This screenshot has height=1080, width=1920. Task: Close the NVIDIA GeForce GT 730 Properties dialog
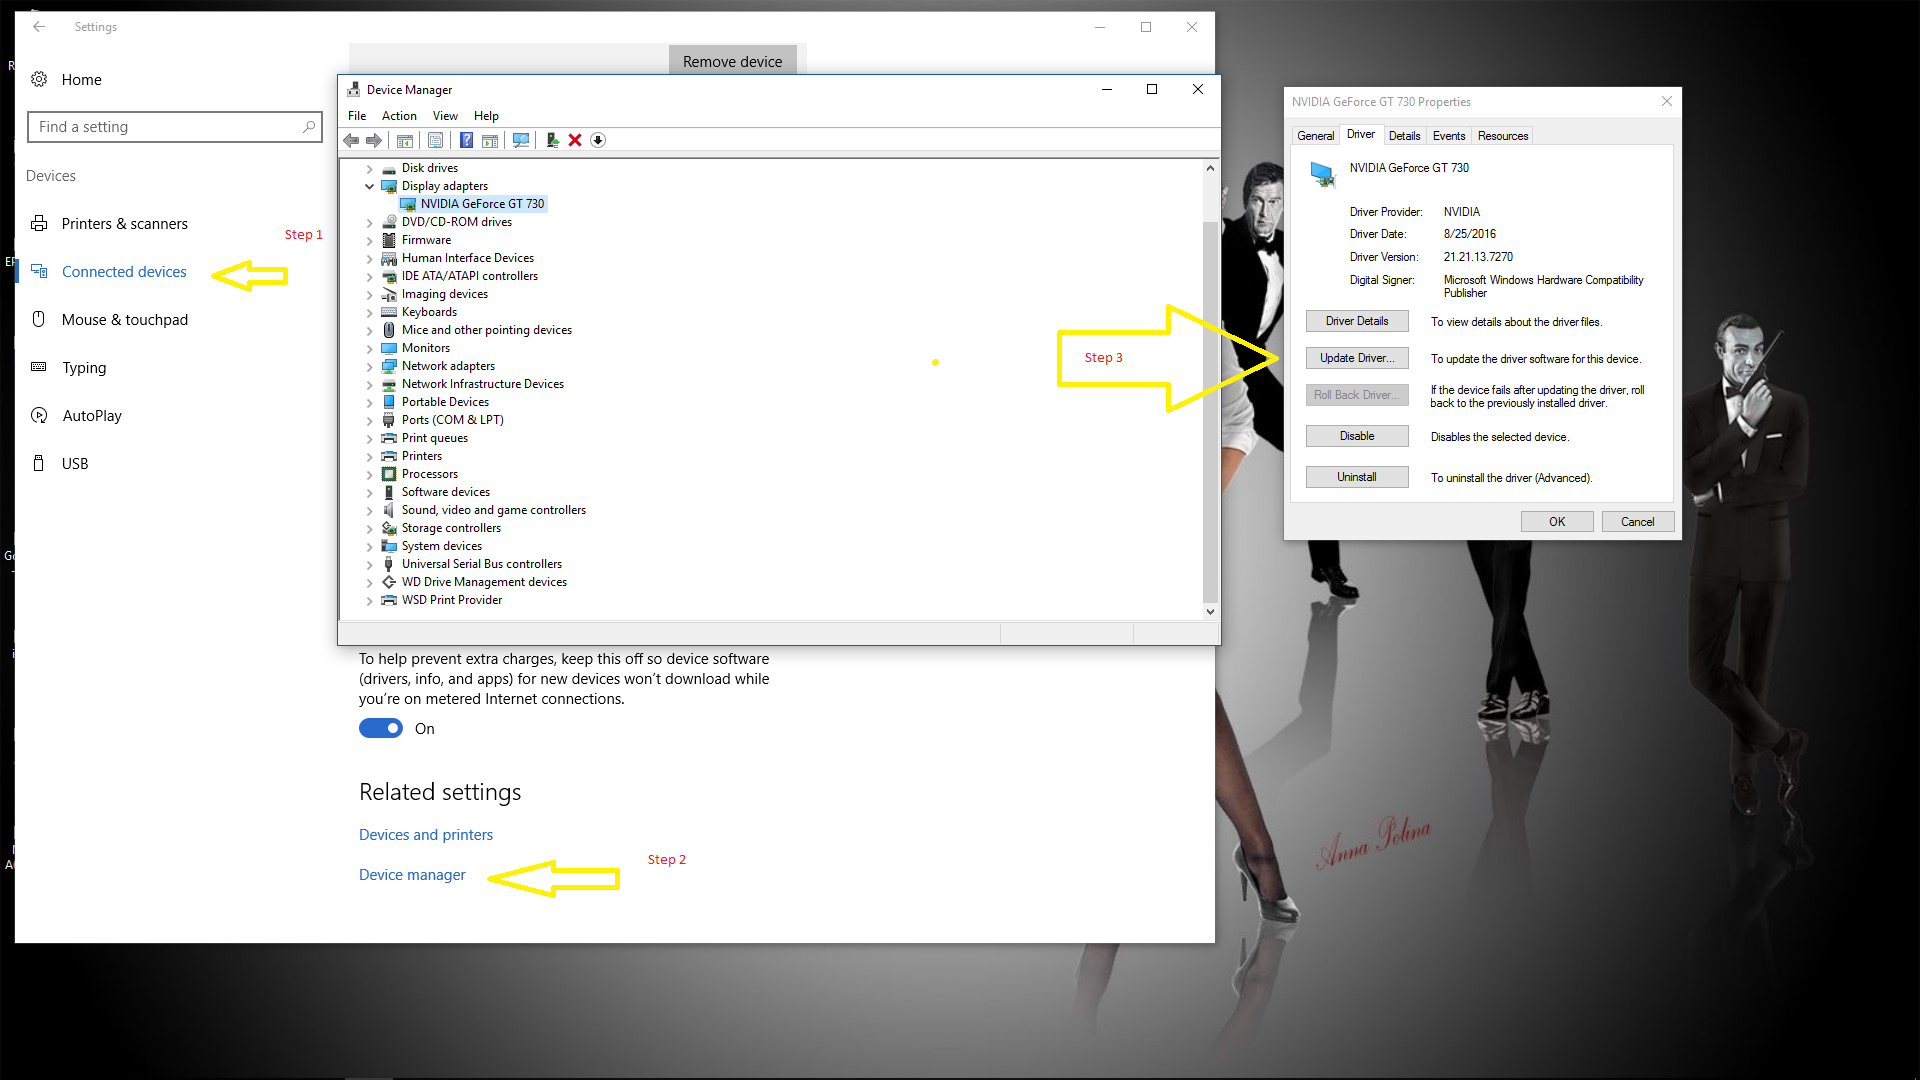click(x=1667, y=101)
